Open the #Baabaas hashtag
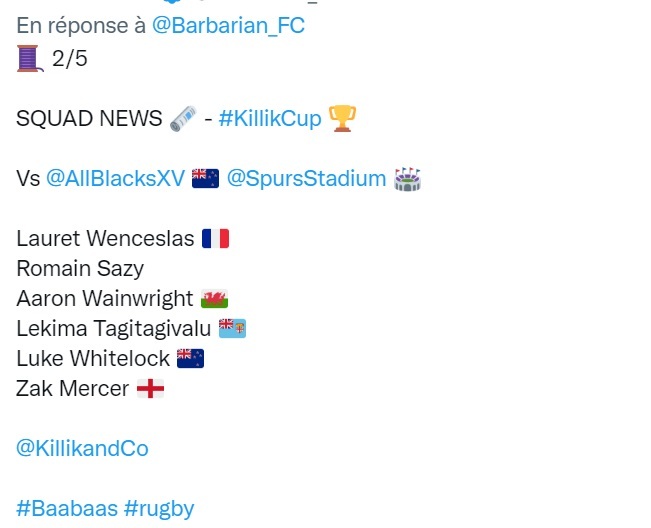651x528 pixels. coord(66,508)
